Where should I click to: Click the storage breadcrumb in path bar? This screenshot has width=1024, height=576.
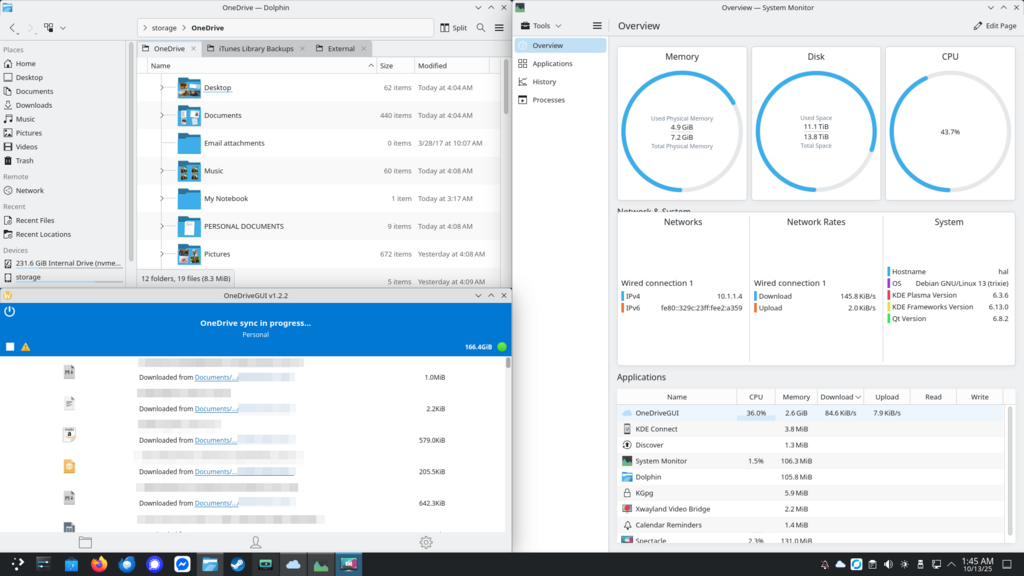pyautogui.click(x=164, y=28)
